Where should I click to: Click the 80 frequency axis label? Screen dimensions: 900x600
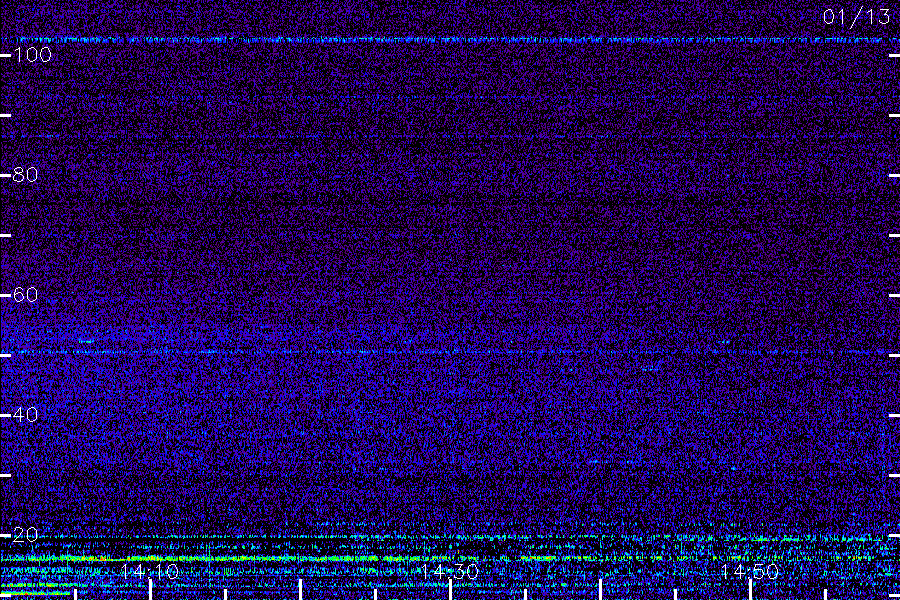(25, 175)
